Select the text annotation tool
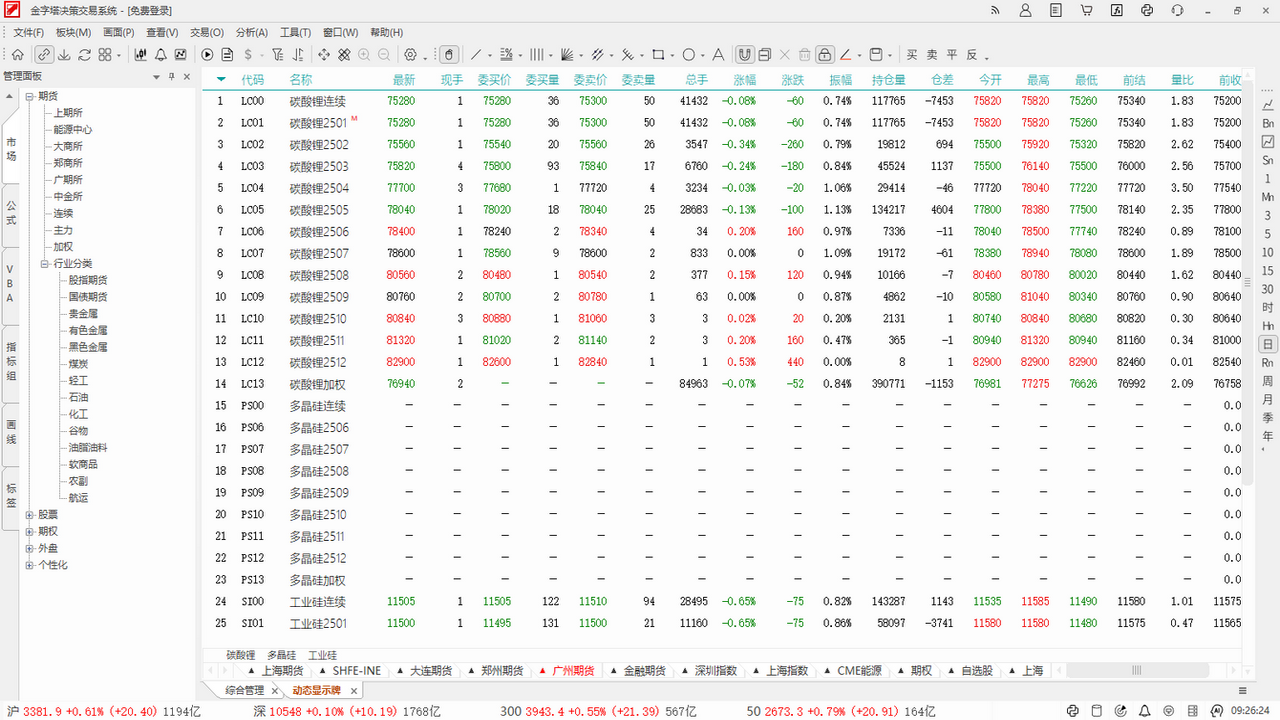This screenshot has width=1280, height=720. [717, 54]
